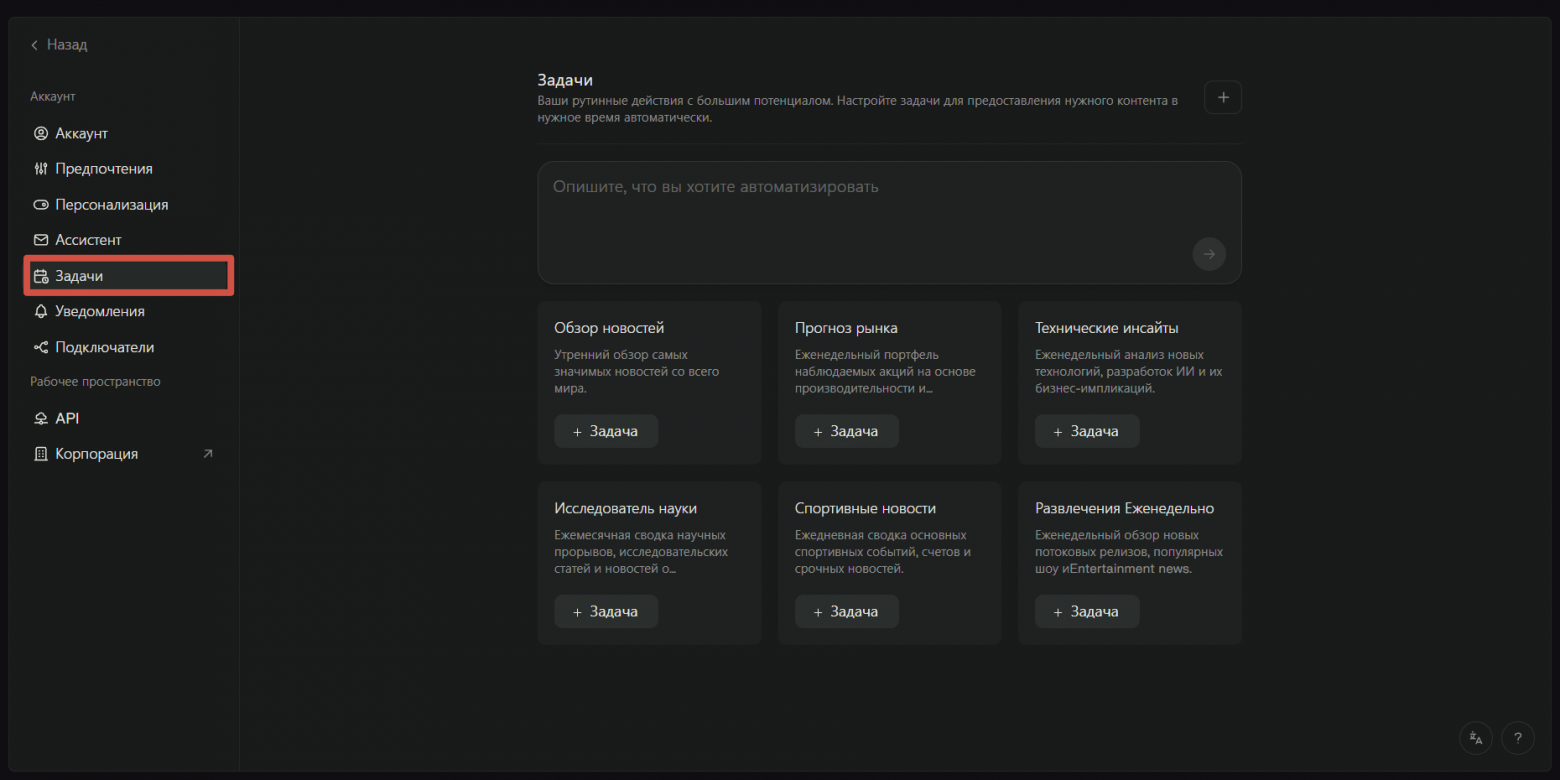This screenshot has height=780, width=1560.
Task: Click the Персонализация toggle-shaped icon
Action: pyautogui.click(x=41, y=205)
